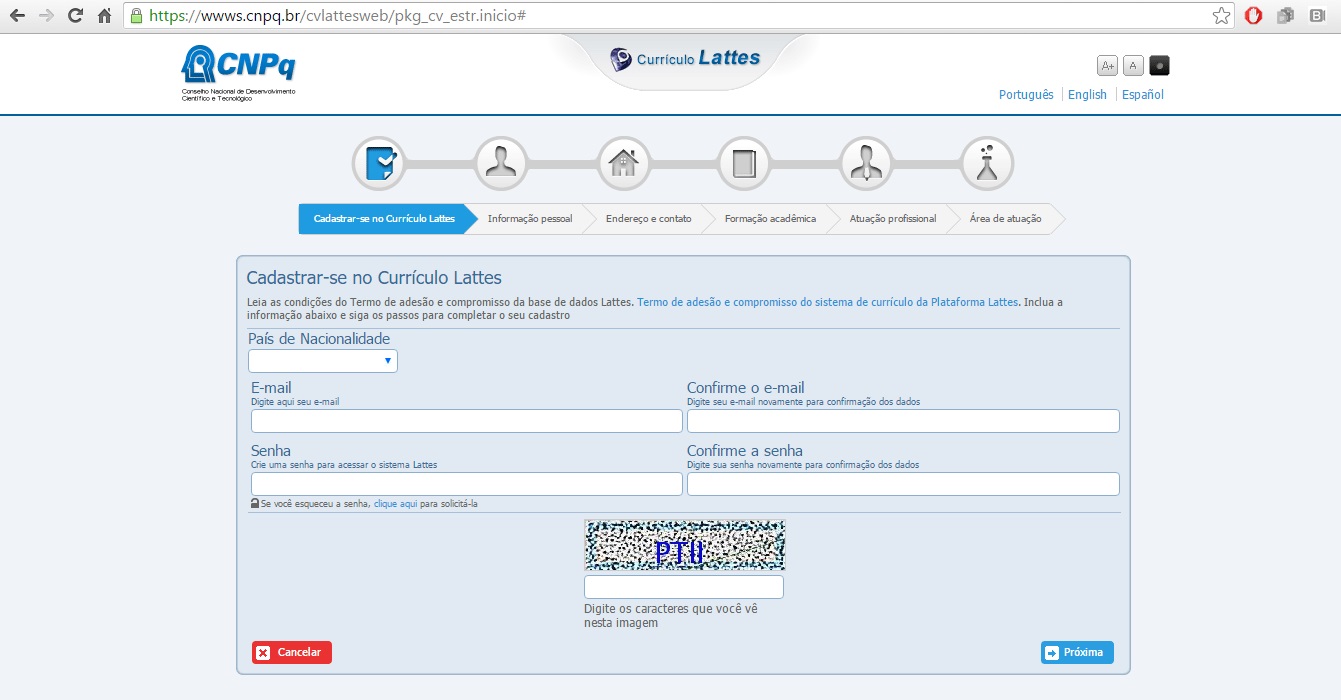Select Área de atuação step tab
Viewport: 1341px width, 700px height.
pos(1005,219)
